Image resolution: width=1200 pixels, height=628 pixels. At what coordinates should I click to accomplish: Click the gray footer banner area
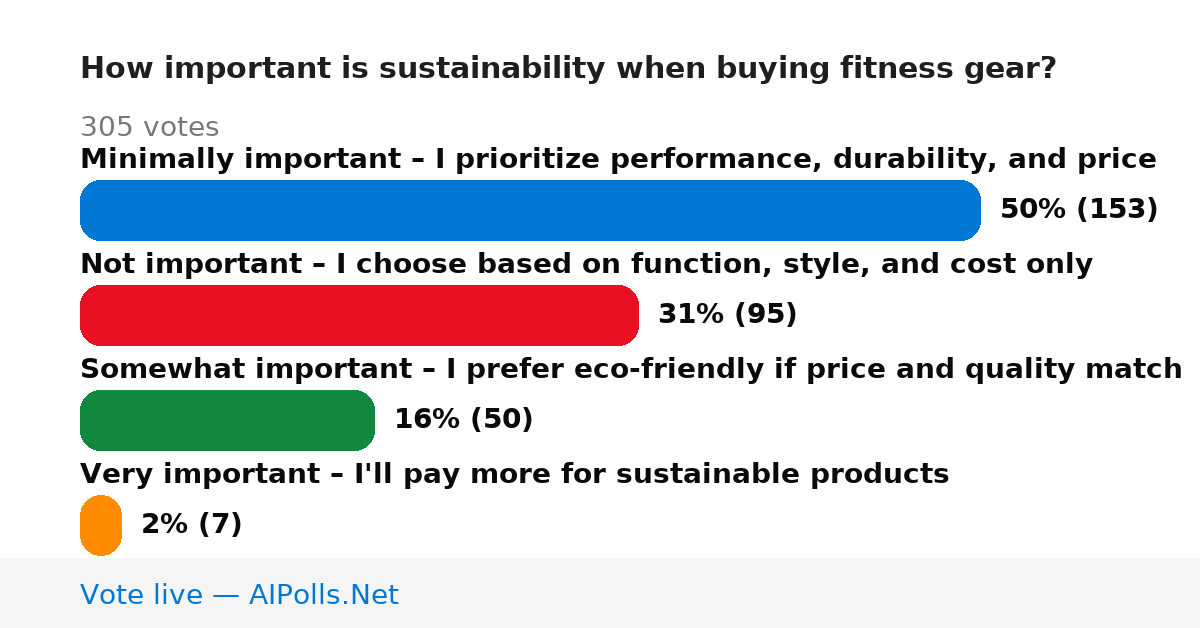pos(600,593)
